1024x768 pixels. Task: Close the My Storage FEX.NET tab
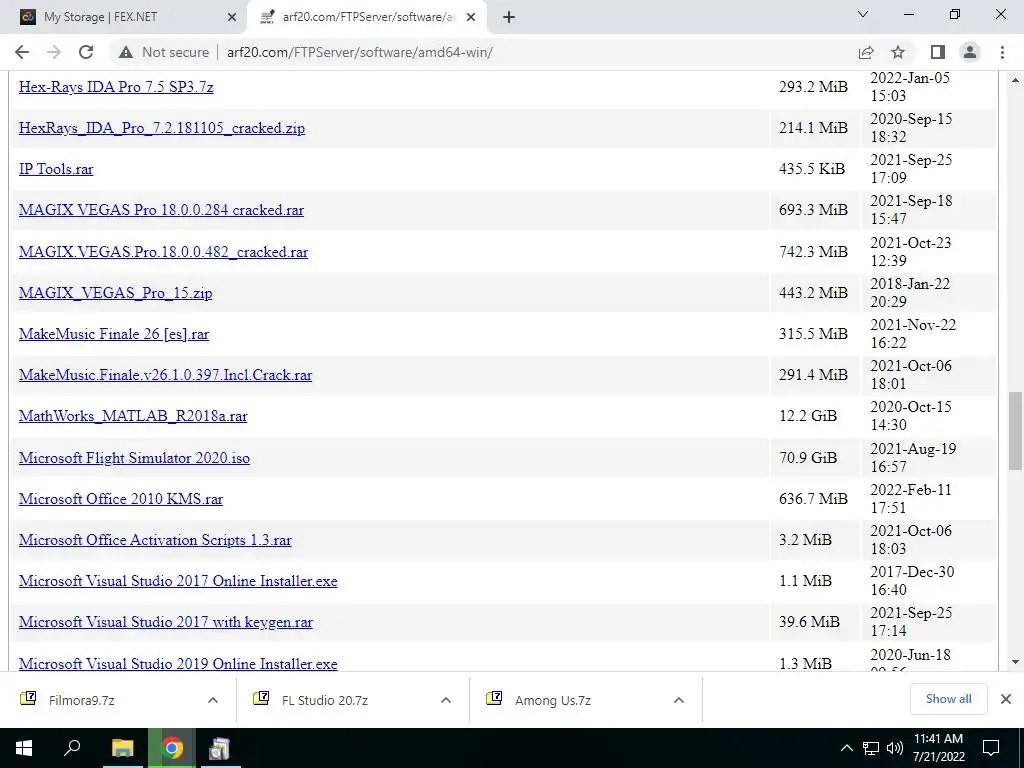232,17
